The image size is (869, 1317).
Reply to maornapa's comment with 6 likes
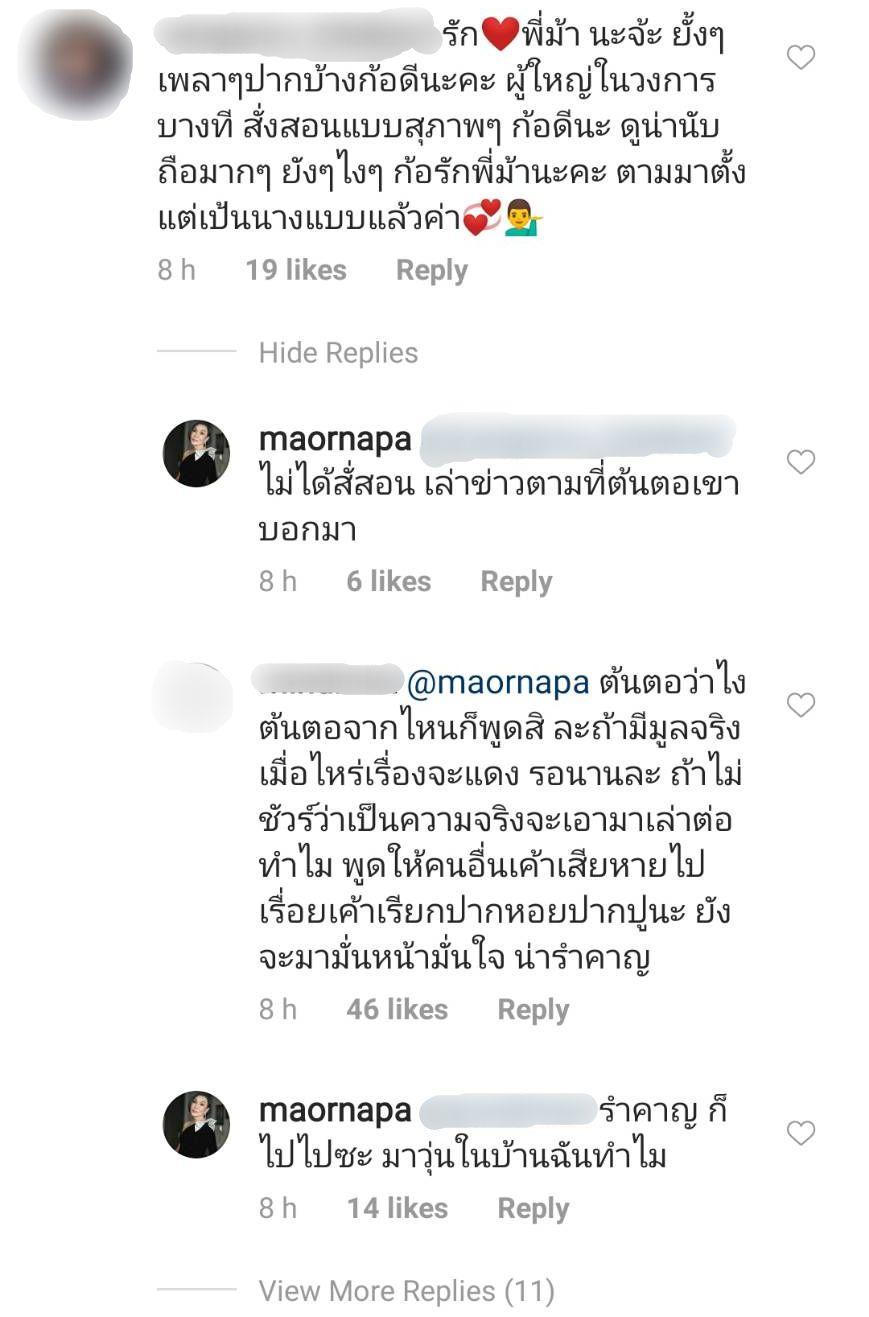(515, 582)
